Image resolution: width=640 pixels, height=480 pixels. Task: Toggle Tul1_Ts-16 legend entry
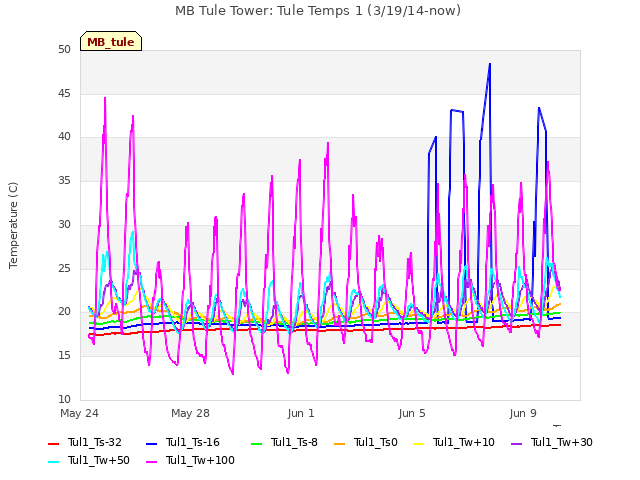pyautogui.click(x=183, y=442)
